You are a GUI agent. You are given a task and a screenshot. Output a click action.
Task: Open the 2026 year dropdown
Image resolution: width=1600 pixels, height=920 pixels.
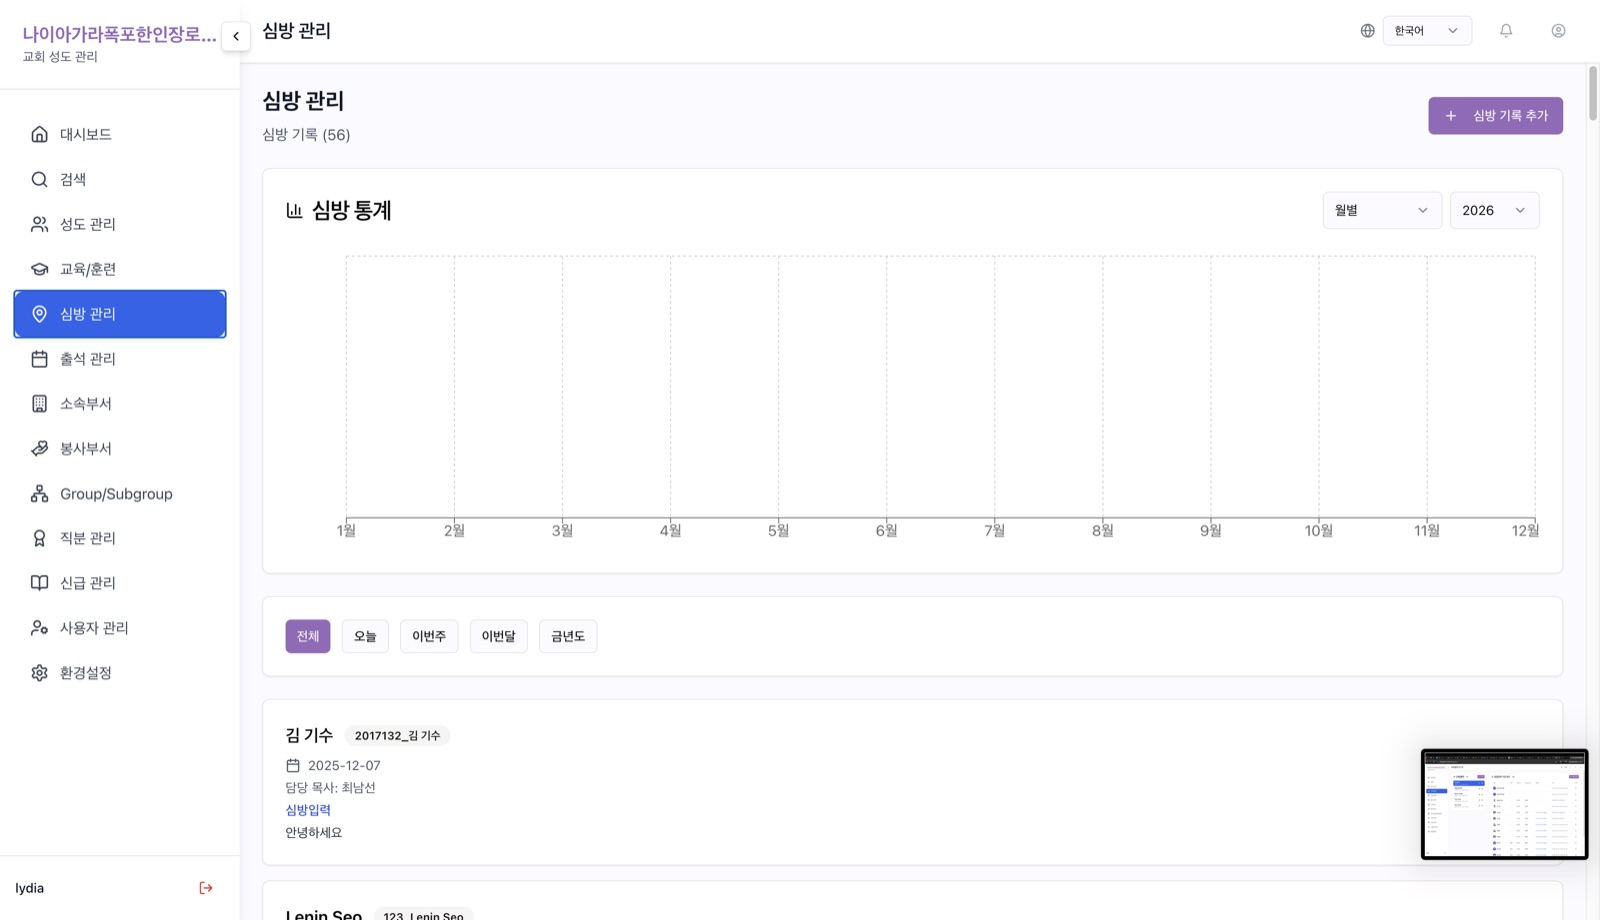1494,210
